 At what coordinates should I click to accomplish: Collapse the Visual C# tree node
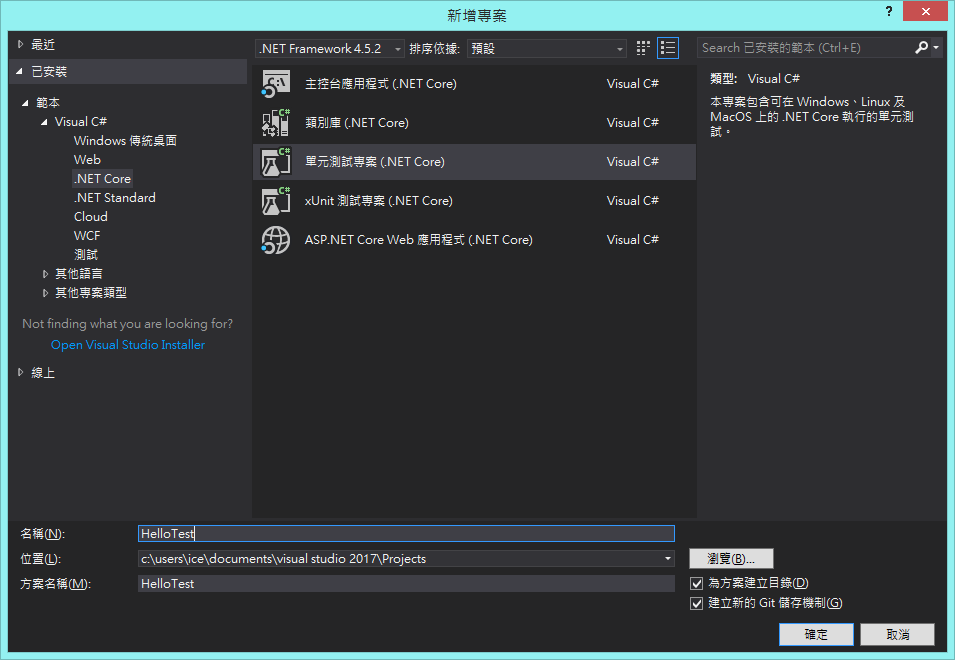point(44,122)
